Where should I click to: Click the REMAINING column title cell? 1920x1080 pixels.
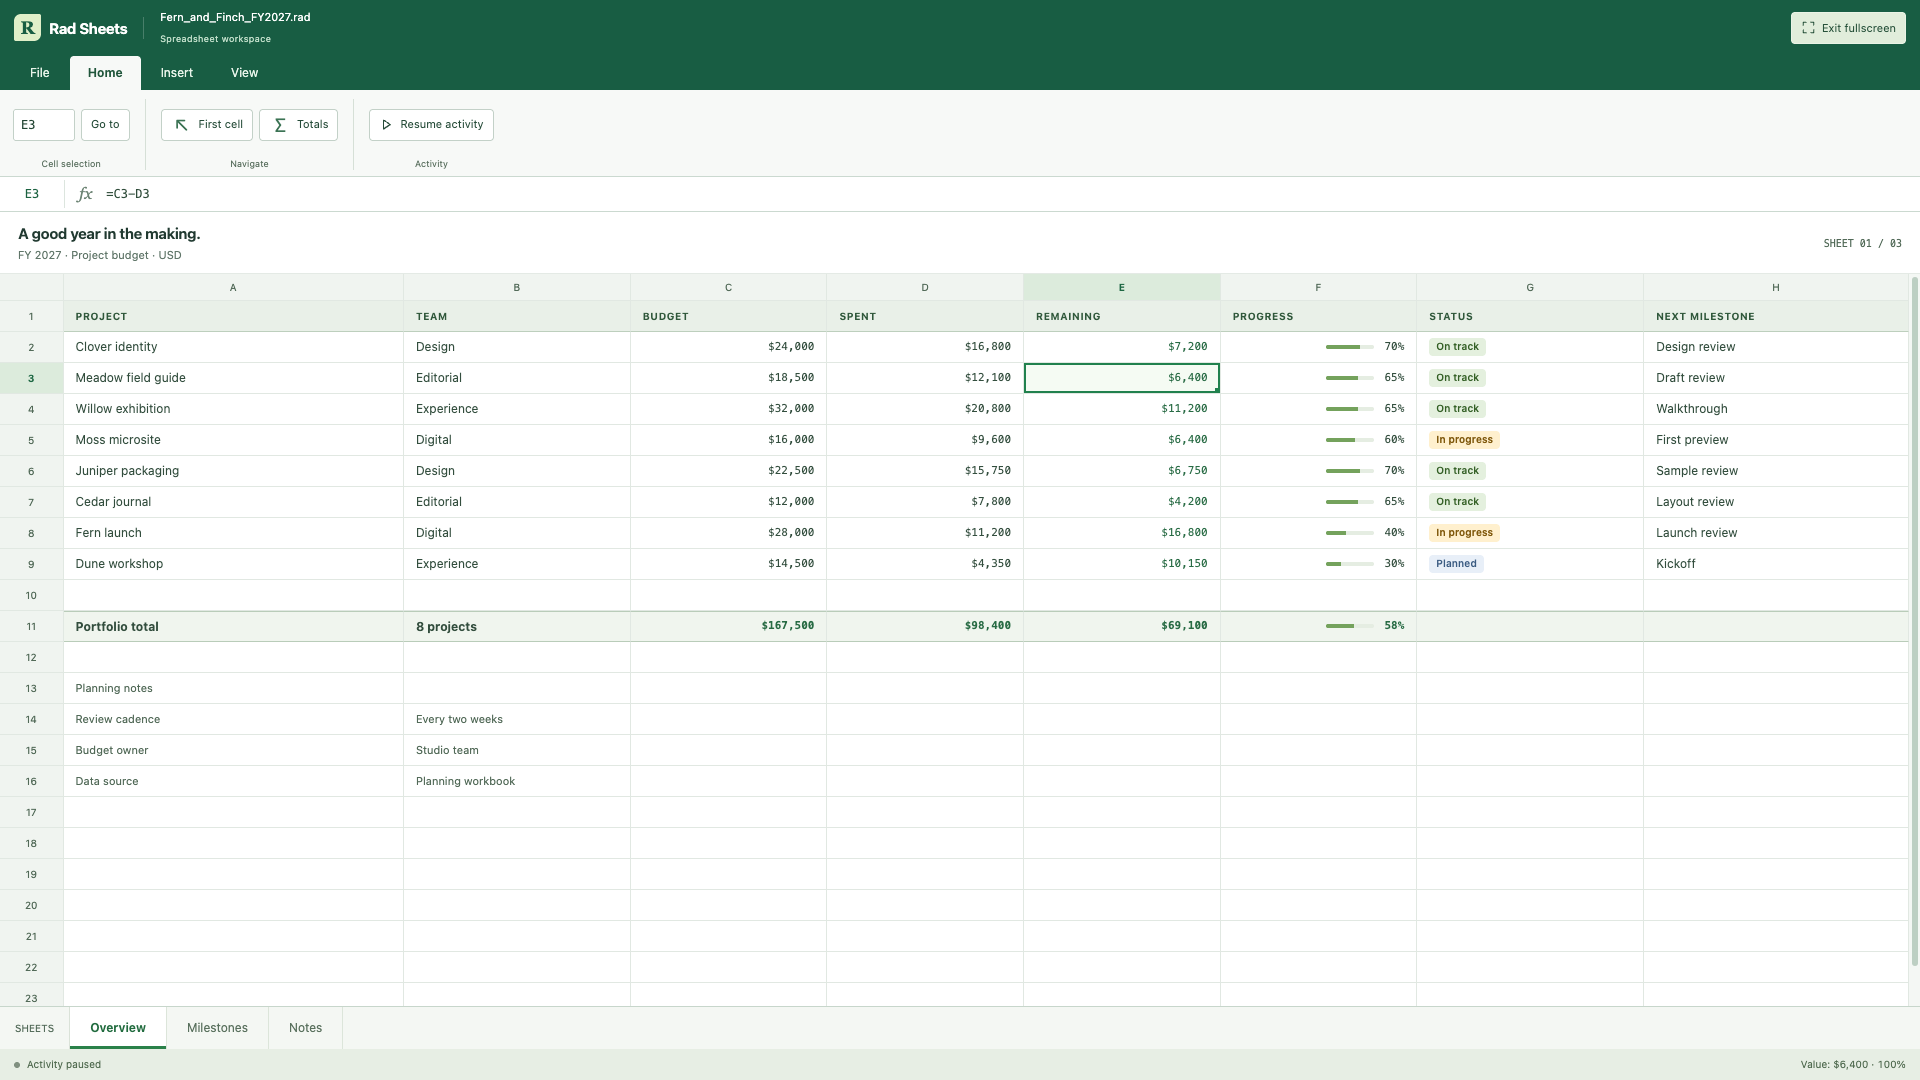1121,317
